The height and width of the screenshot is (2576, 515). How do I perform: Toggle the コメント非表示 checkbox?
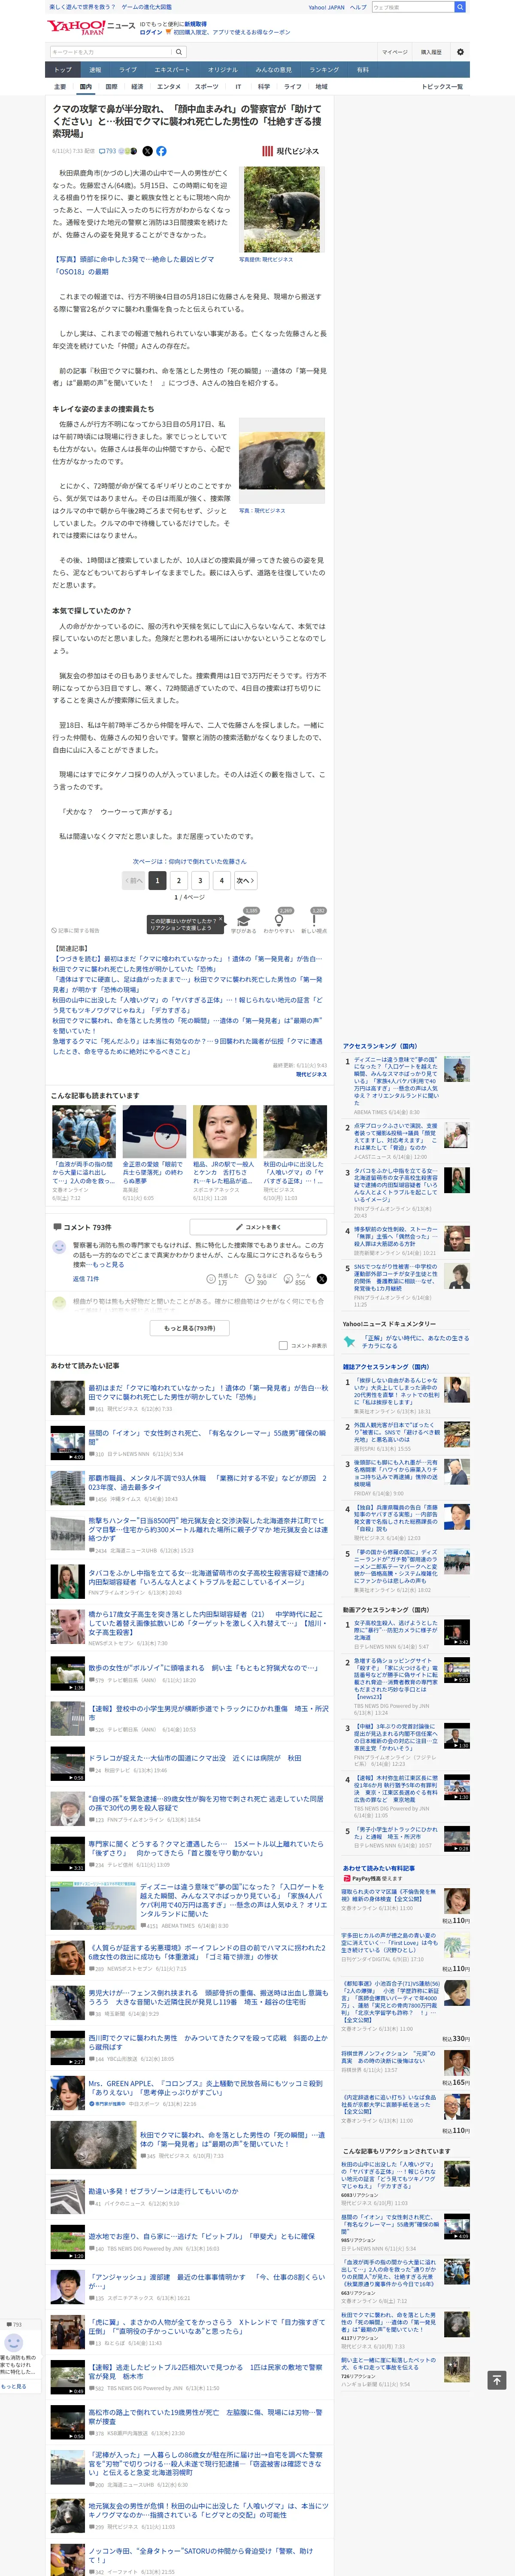pyautogui.click(x=283, y=1345)
